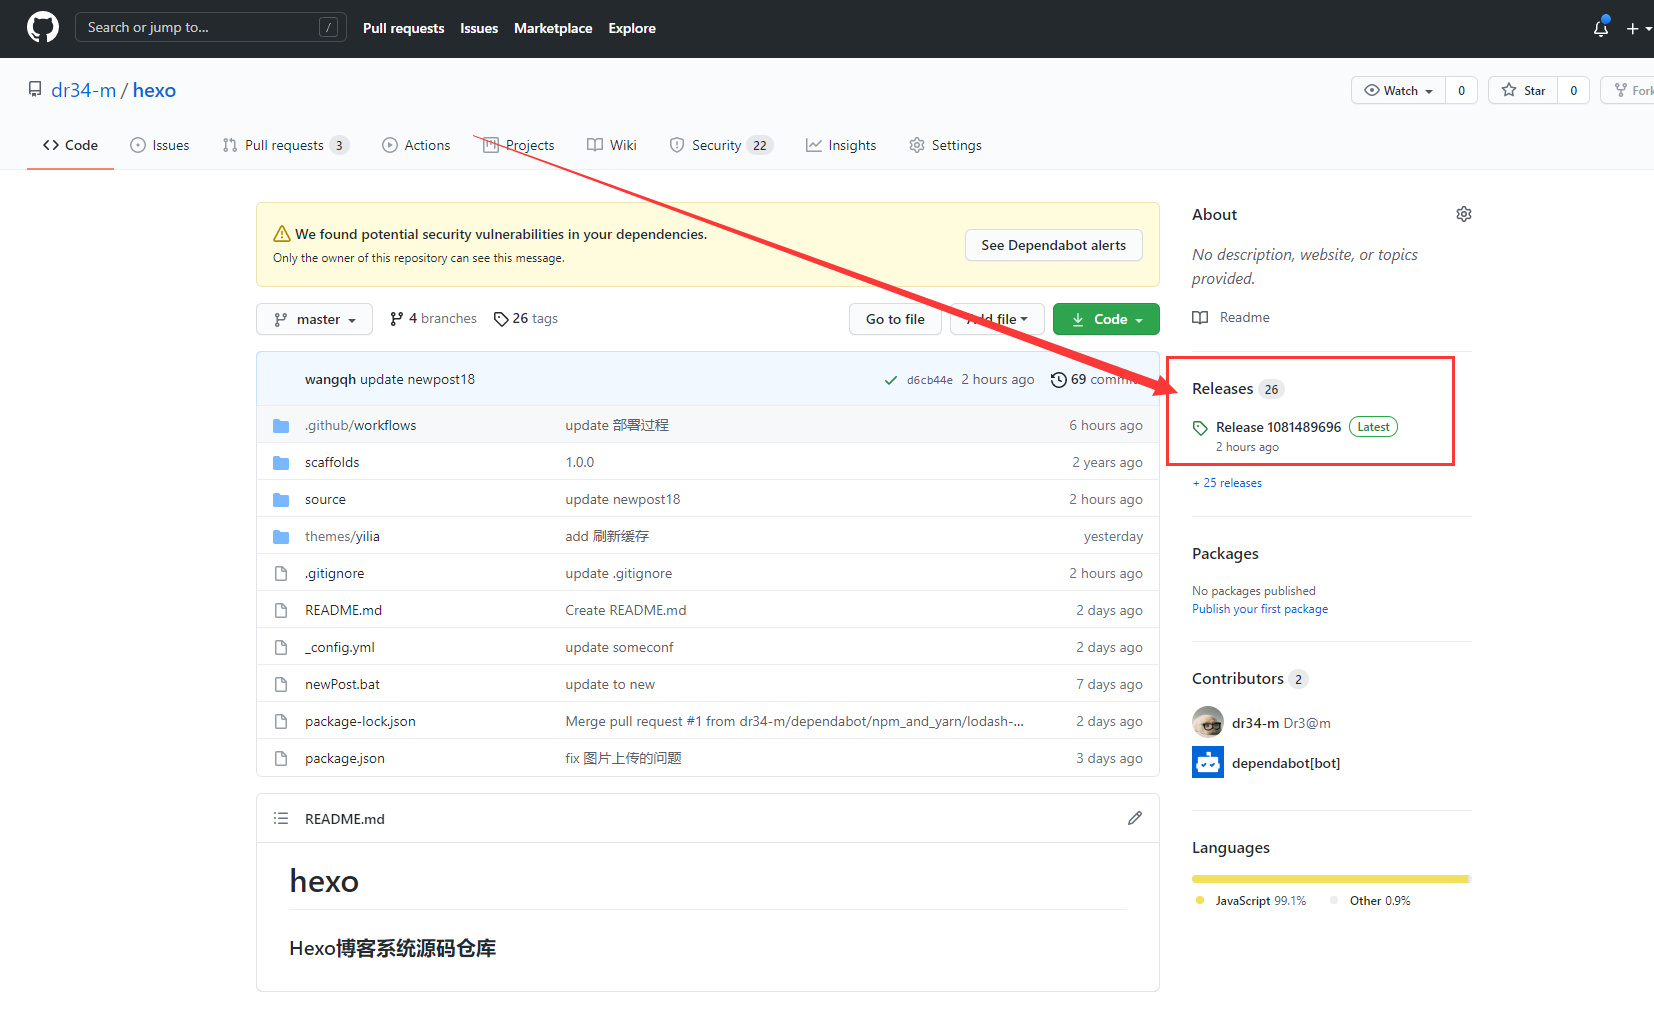Viewport: 1654px width, 1009px height.
Task: Open the Pull requests repo tab
Action: (285, 145)
